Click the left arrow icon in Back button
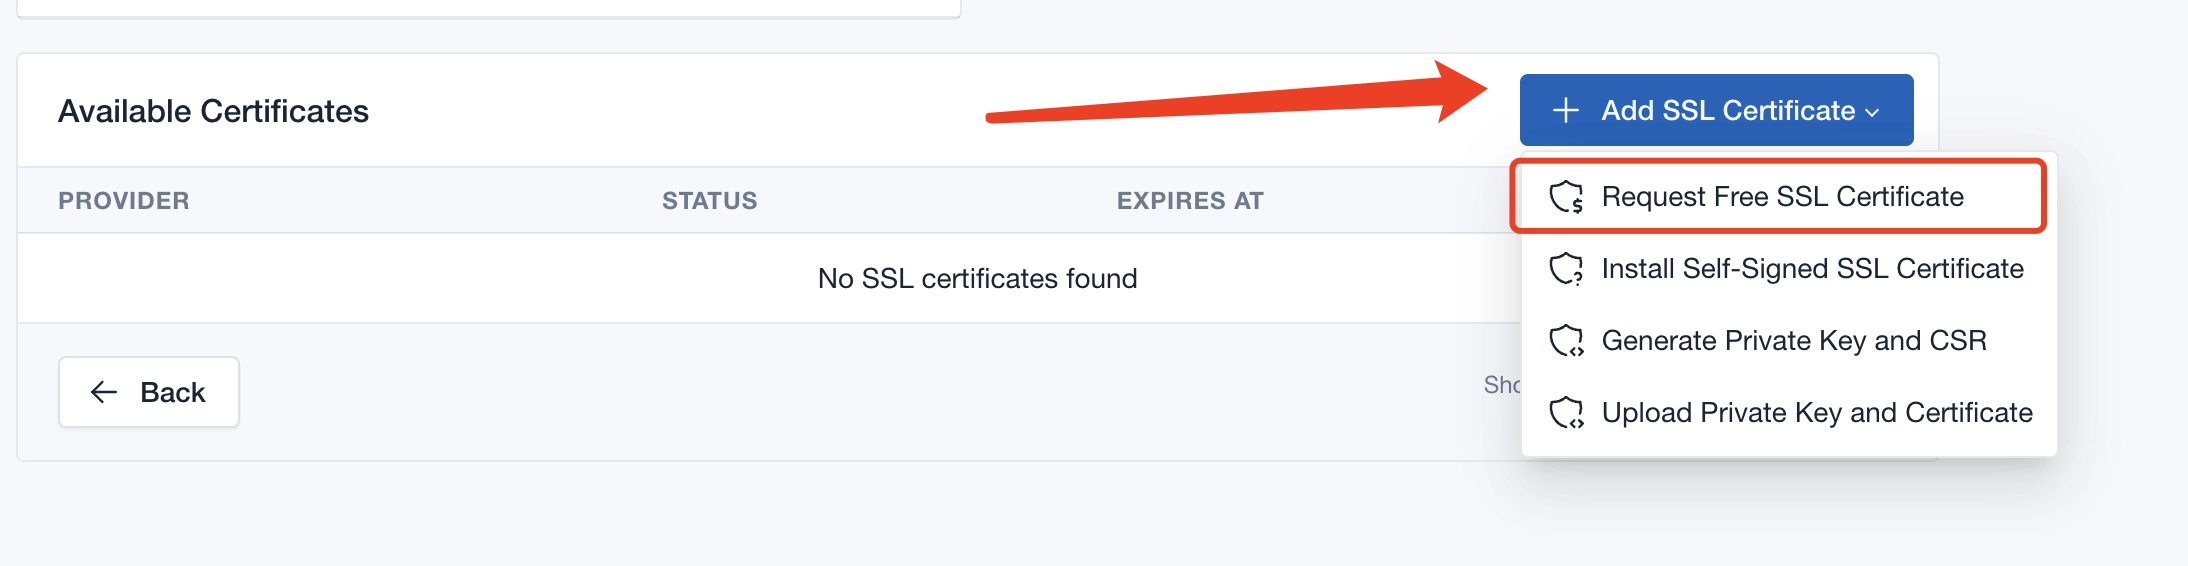This screenshot has height=566, width=2188. click(104, 392)
